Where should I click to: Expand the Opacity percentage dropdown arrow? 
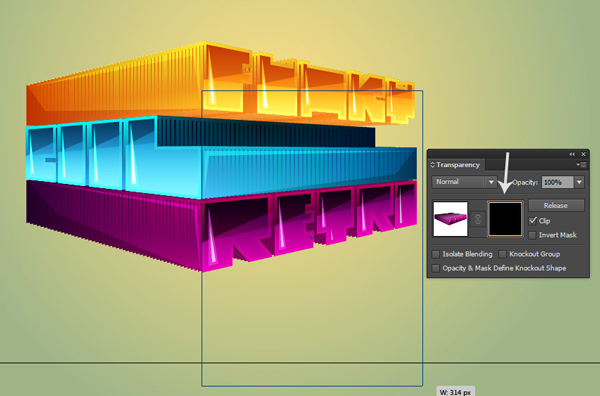[579, 182]
